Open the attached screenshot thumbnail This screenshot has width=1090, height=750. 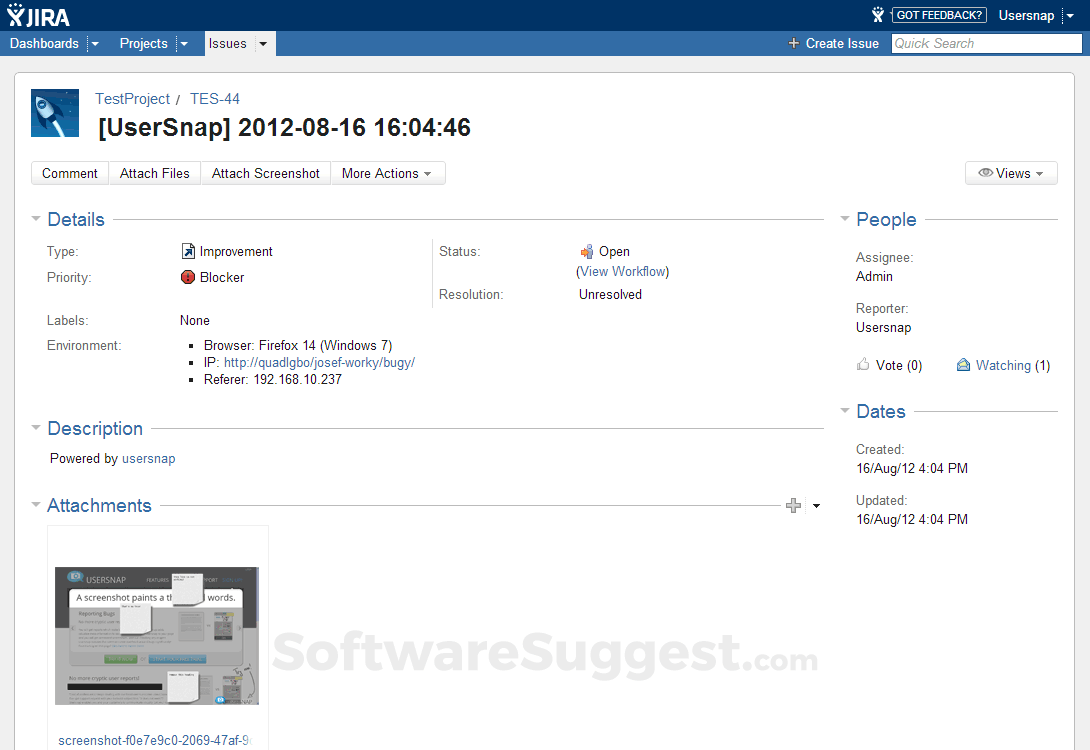(157, 635)
